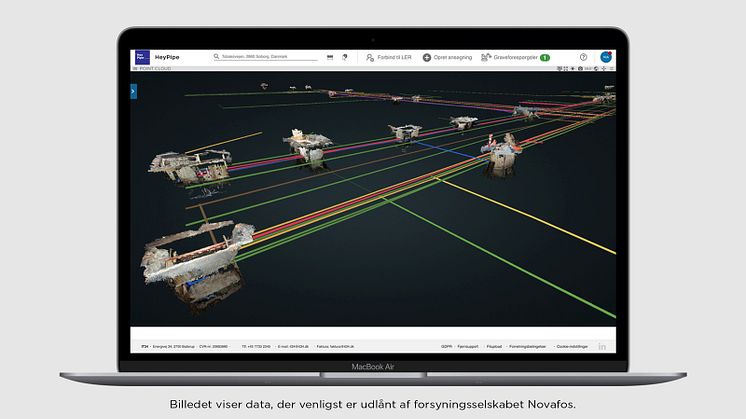Click the layers icon beside search bar
Viewport: 746px width, 419px height.
[331, 57]
